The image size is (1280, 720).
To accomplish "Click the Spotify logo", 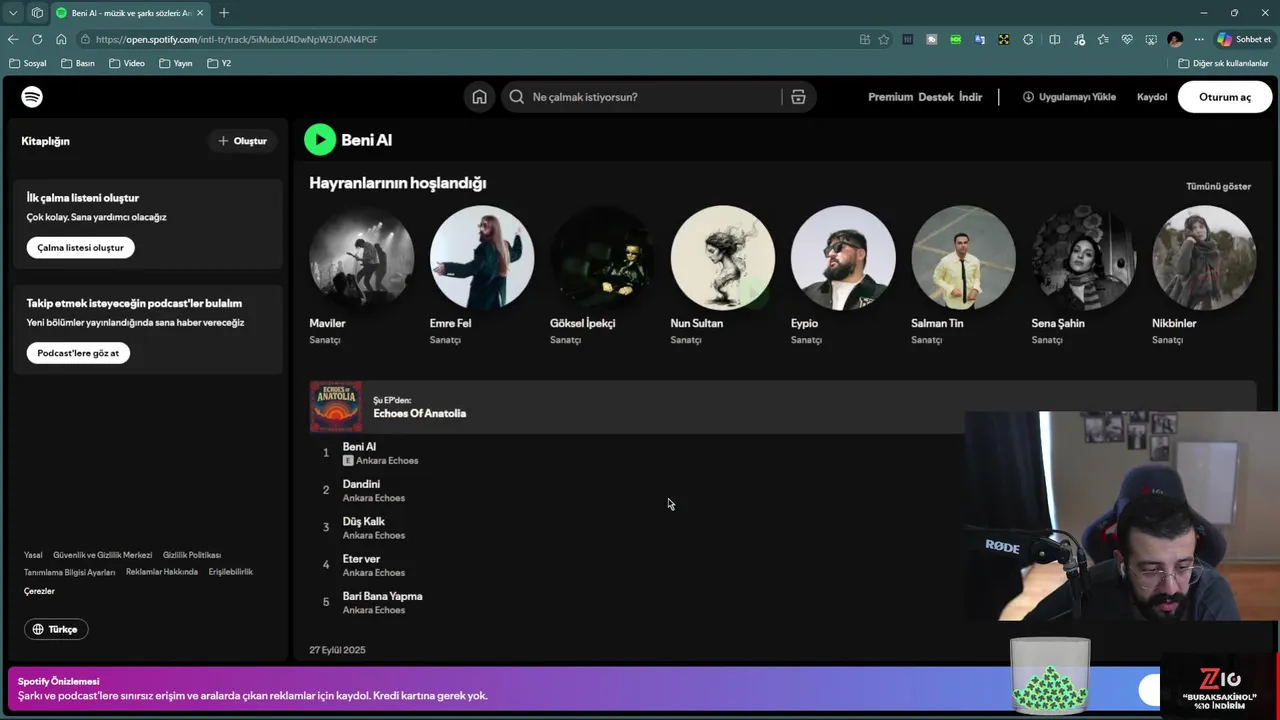I will click(x=32, y=97).
